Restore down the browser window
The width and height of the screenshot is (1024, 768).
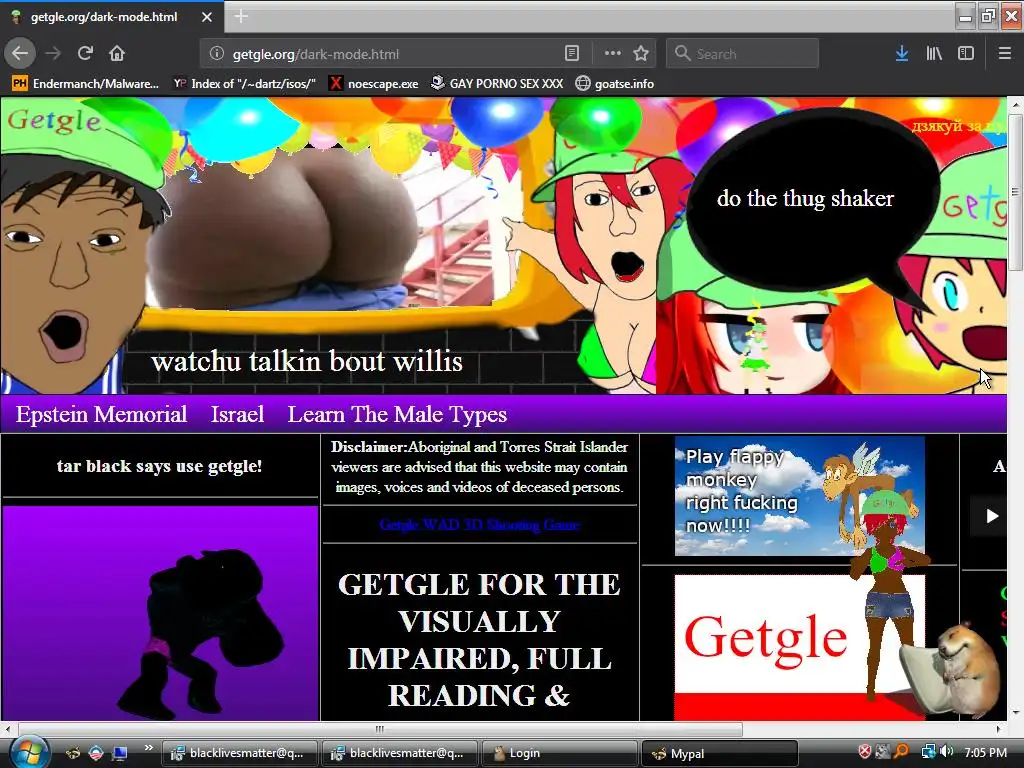[x=989, y=15]
